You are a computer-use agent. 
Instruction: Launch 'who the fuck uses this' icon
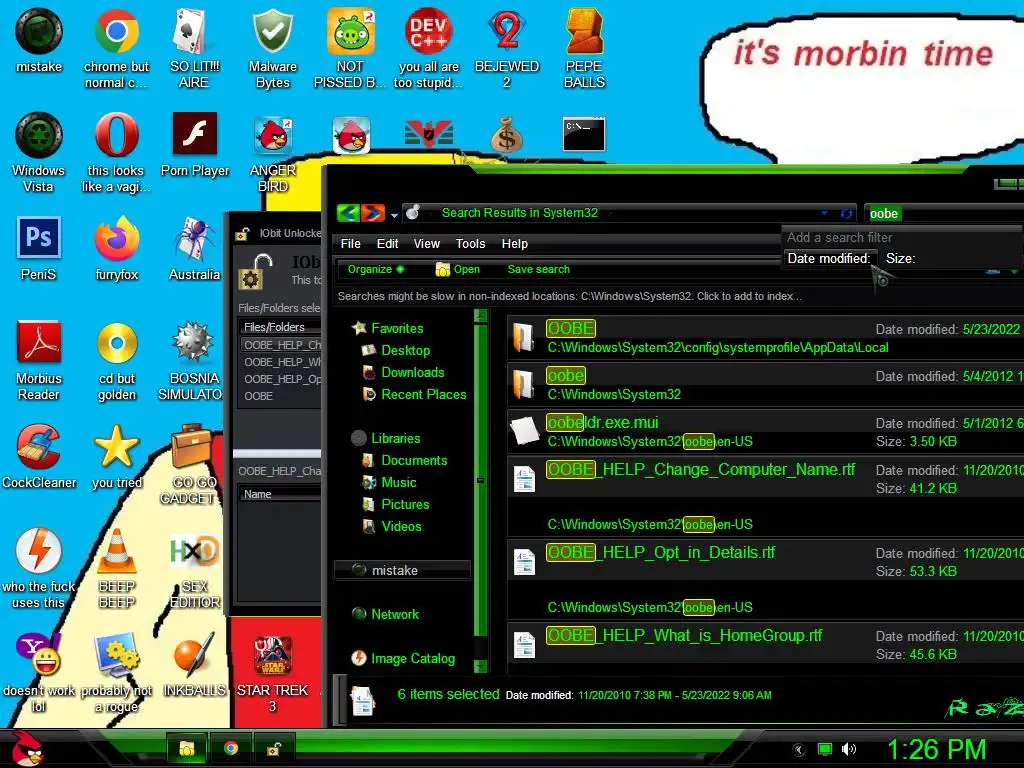pyautogui.click(x=39, y=568)
